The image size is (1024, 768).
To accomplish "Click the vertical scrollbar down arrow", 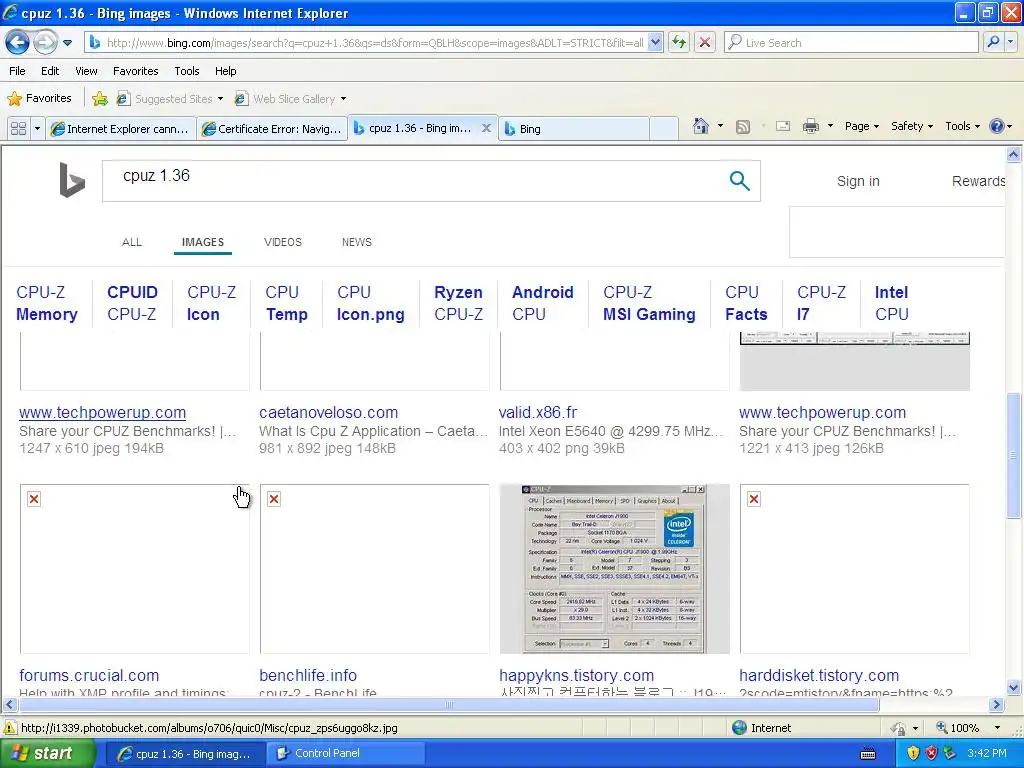I will (x=1014, y=687).
